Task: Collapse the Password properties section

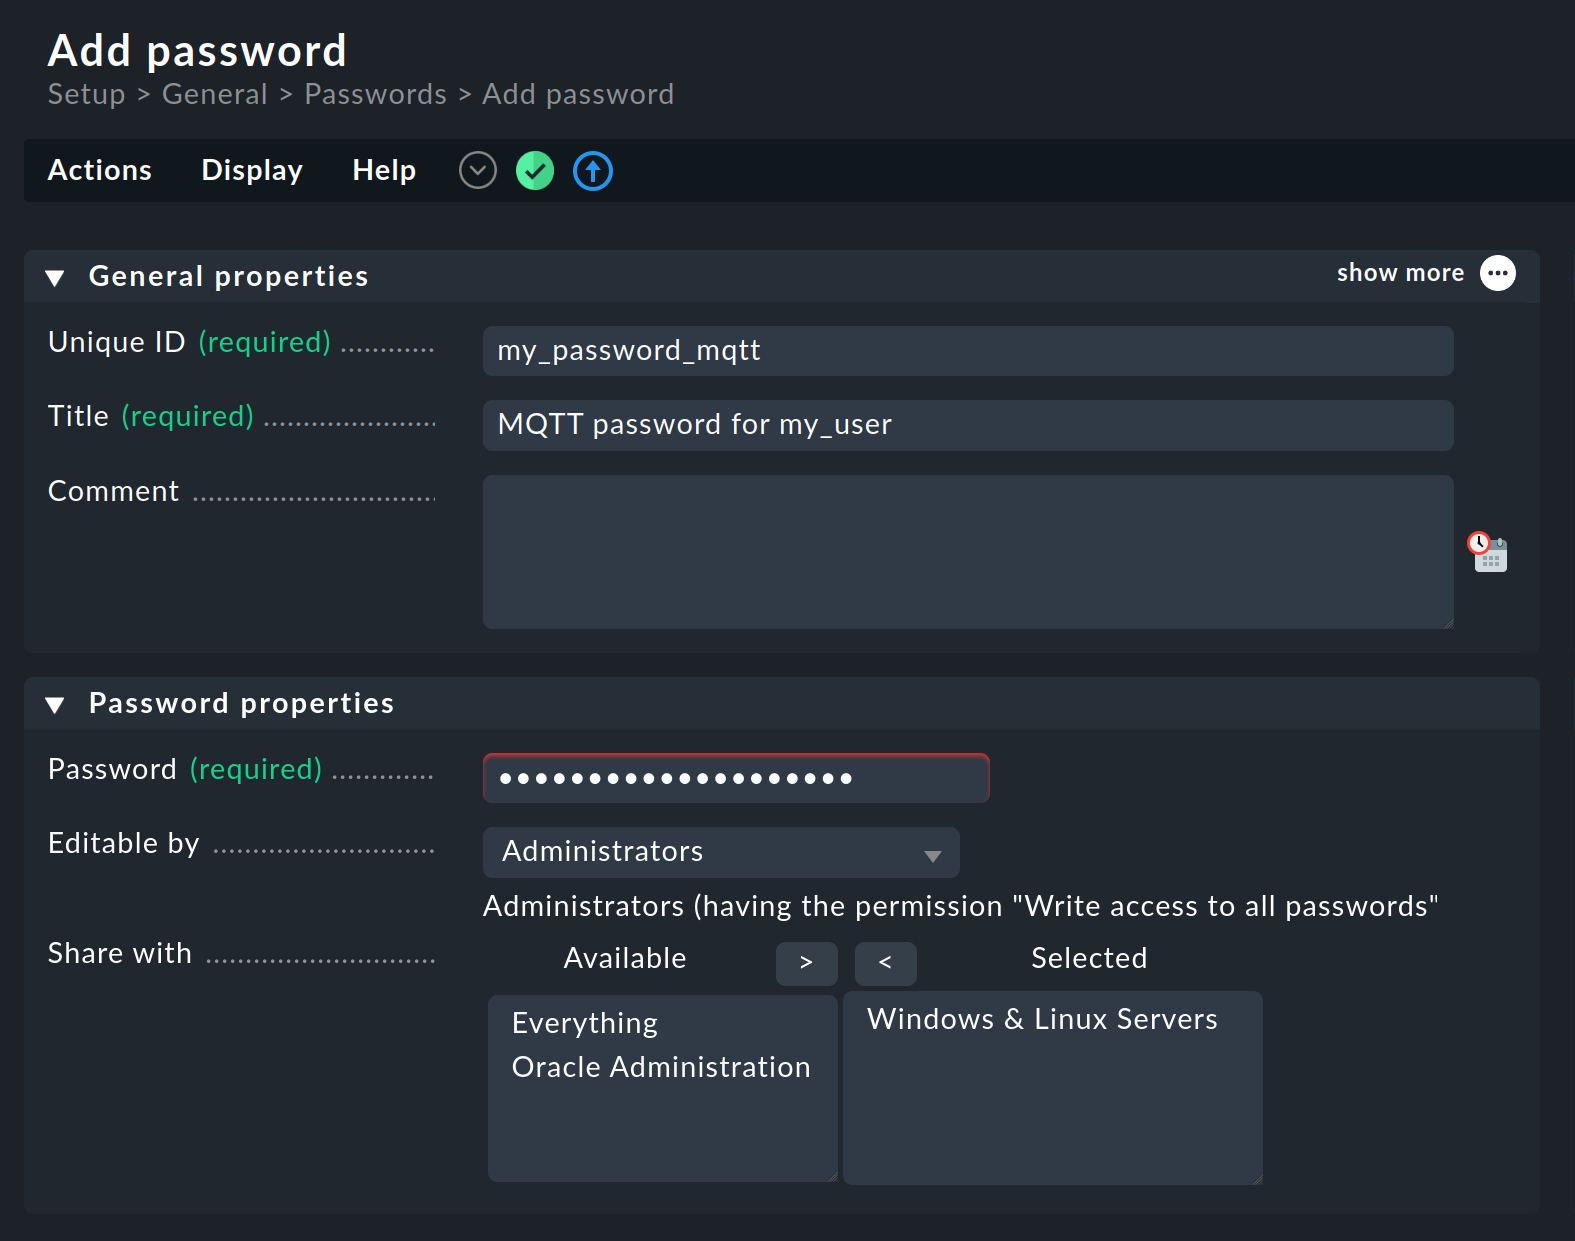Action: pos(56,705)
